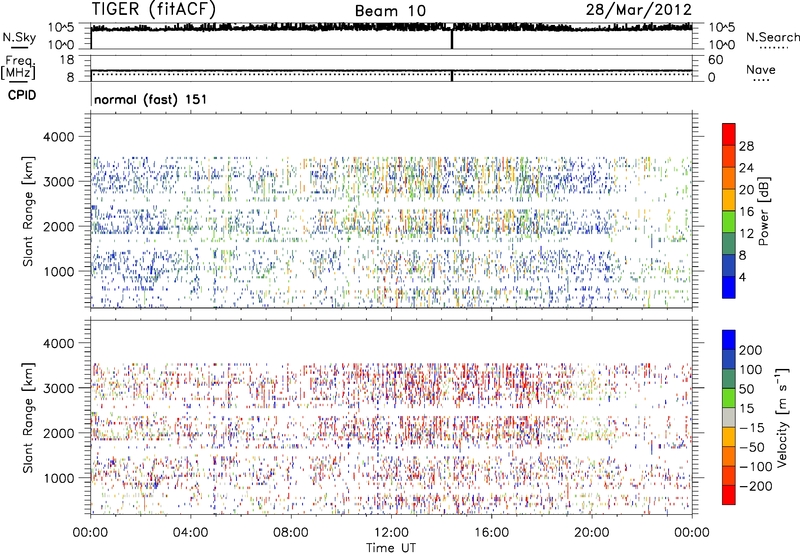Image resolution: width=800 pixels, height=554 pixels.
Task: Click the Beam 10 label
Action: 390,11
